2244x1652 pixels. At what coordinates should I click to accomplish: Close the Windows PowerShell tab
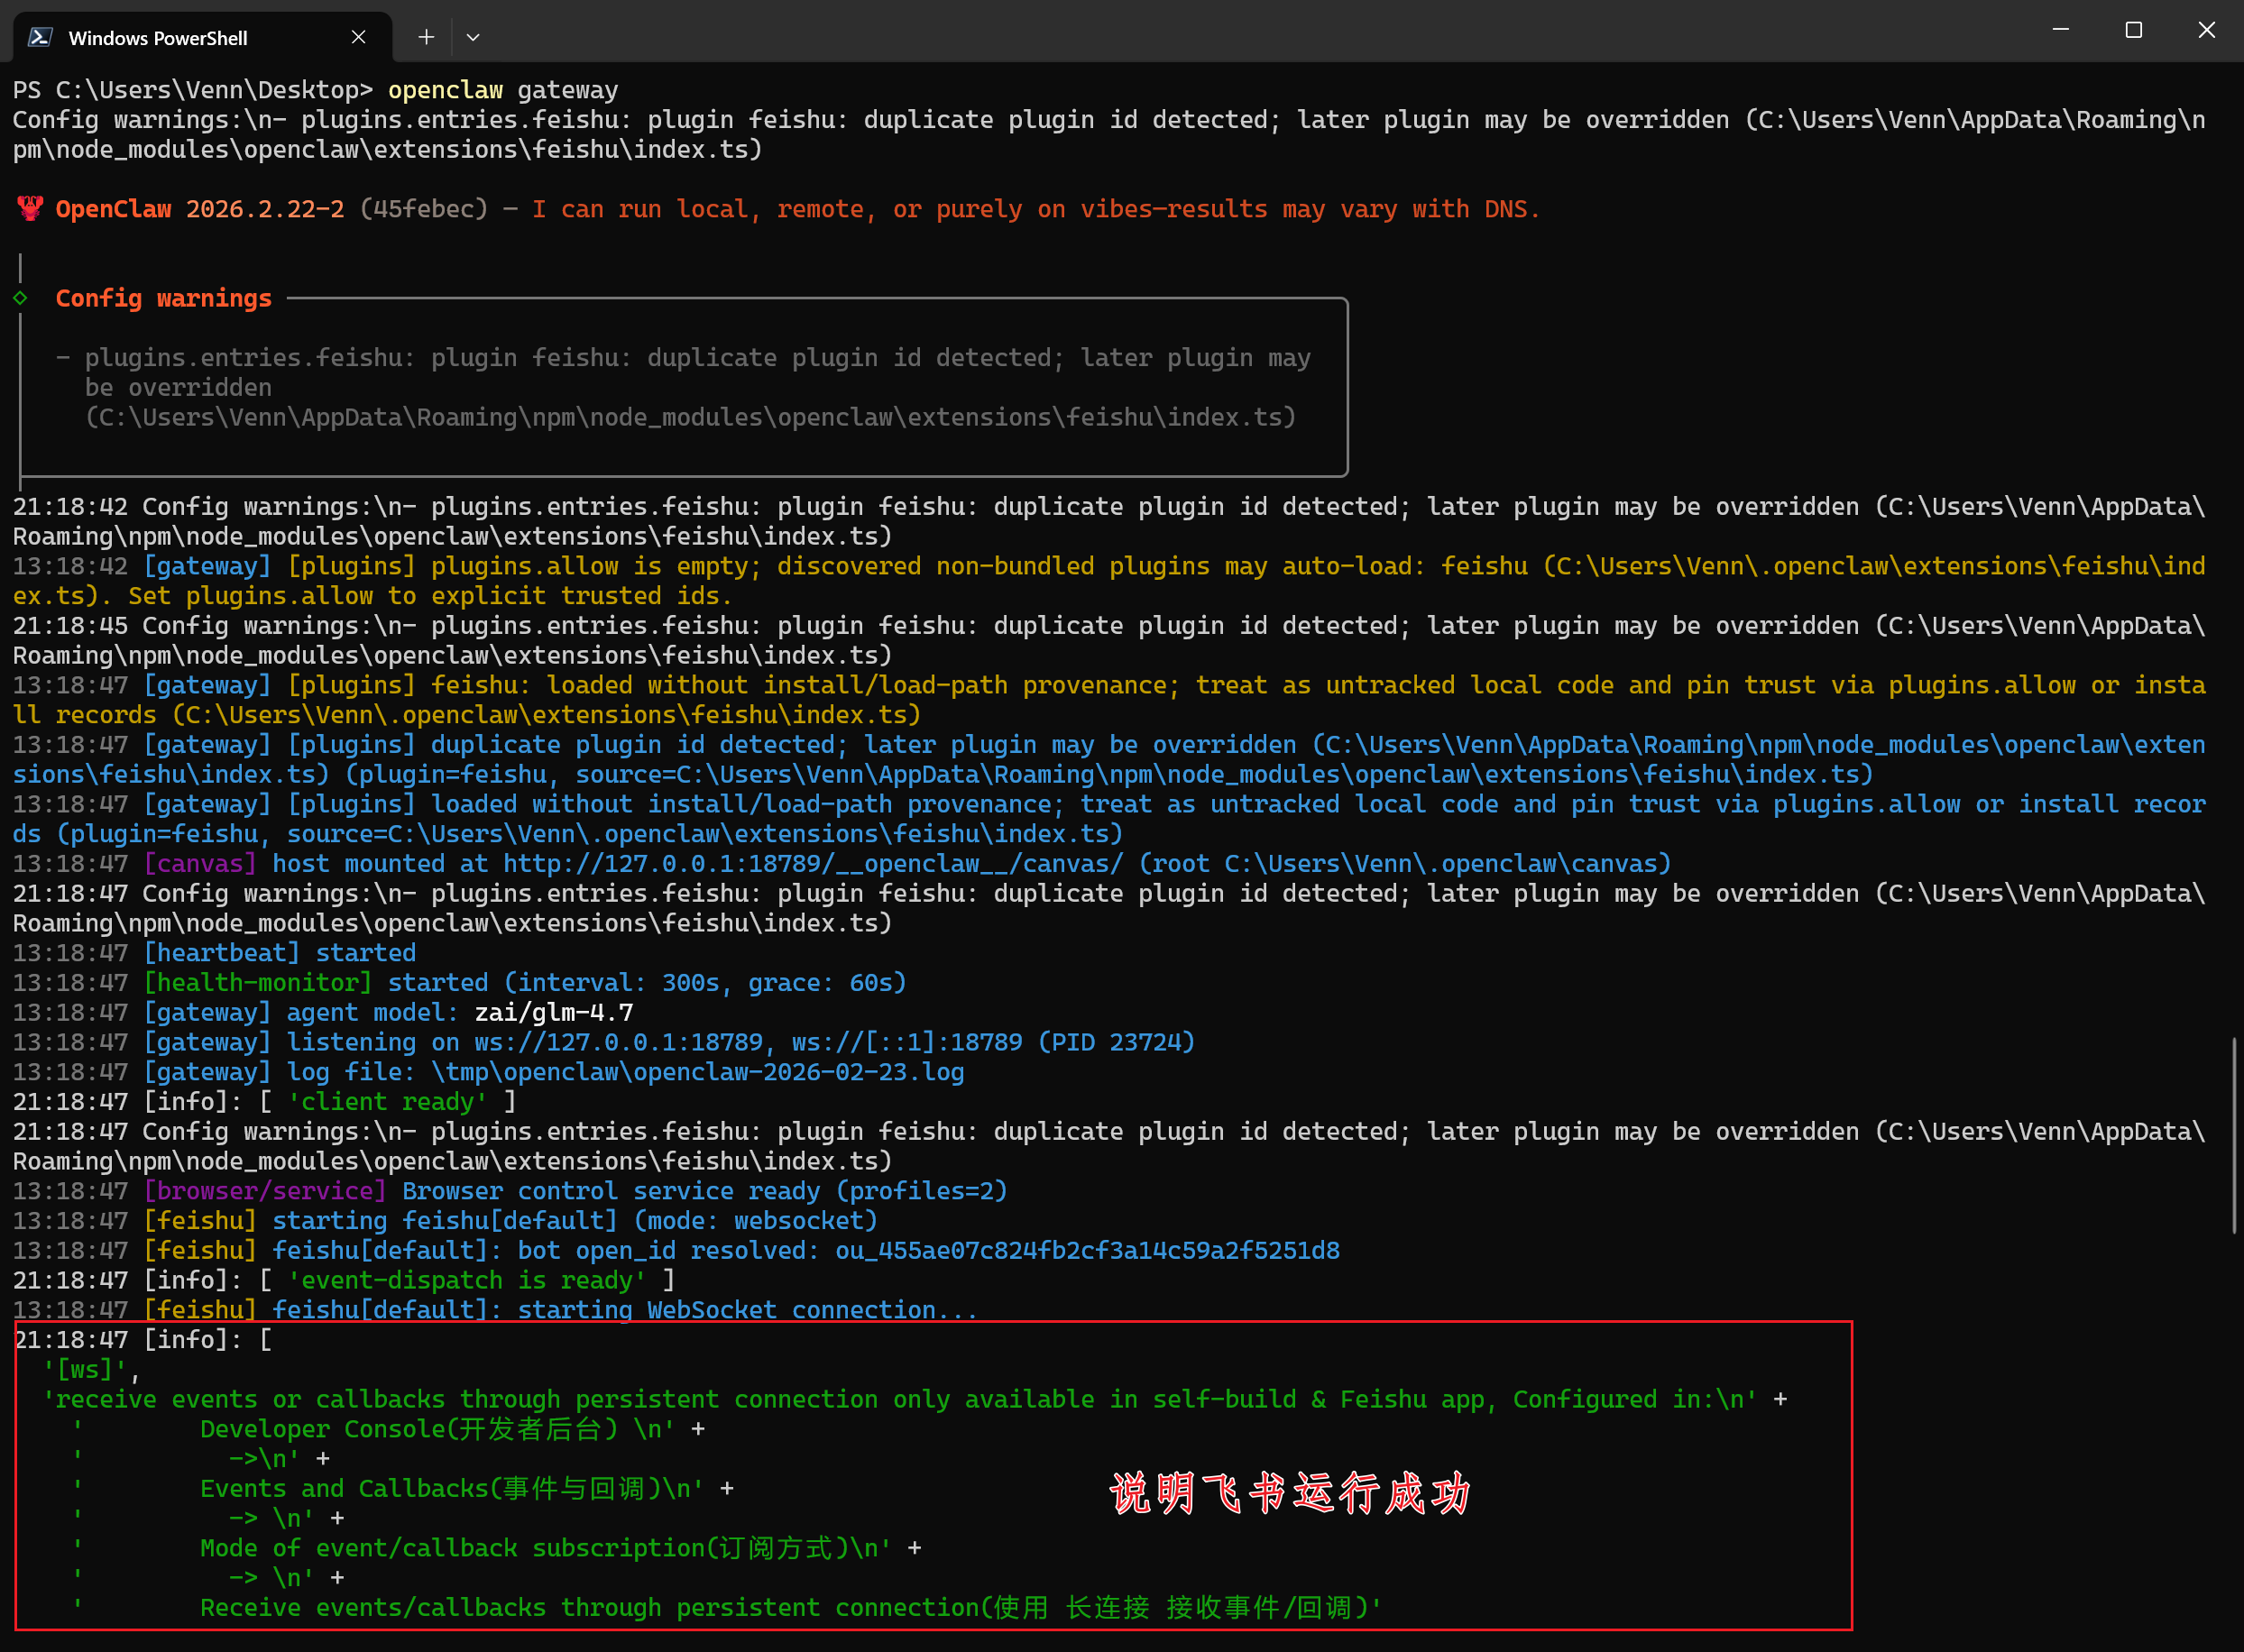pyautogui.click(x=359, y=37)
